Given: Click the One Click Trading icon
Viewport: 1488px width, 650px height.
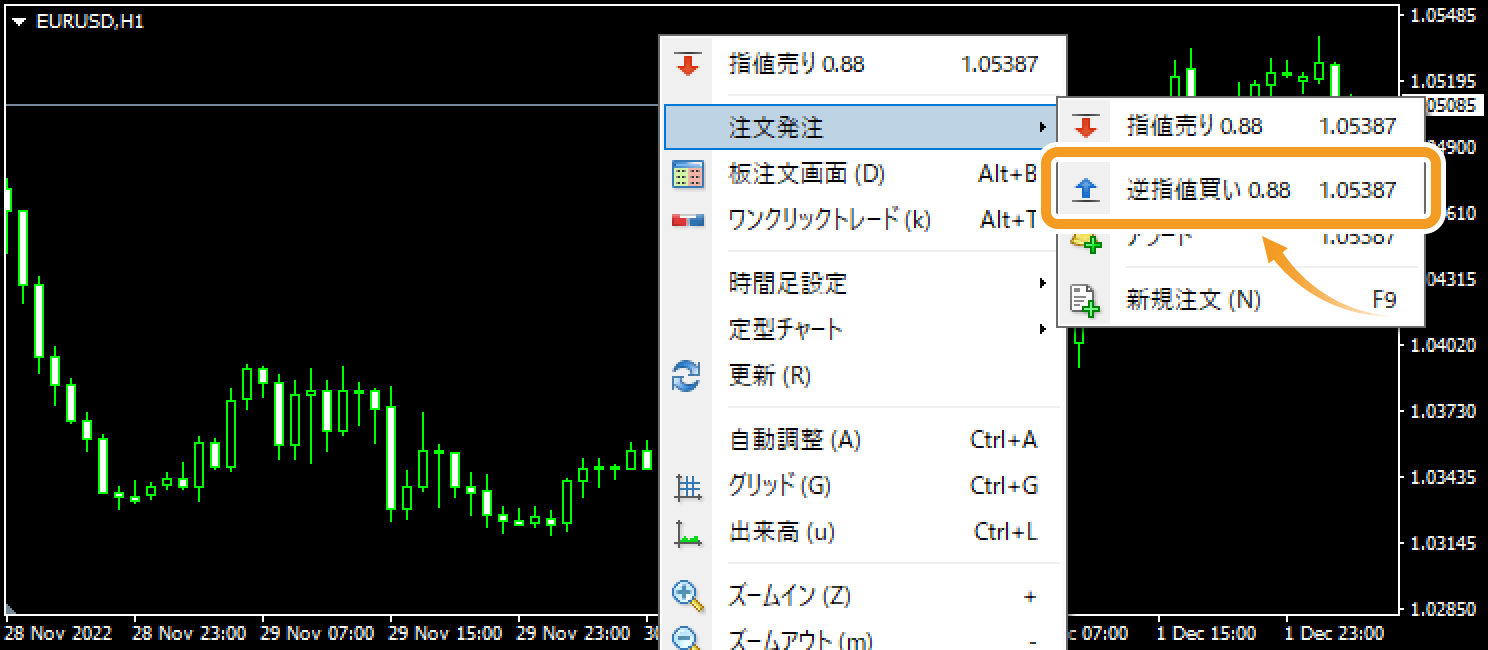Looking at the screenshot, I should pyautogui.click(x=687, y=220).
